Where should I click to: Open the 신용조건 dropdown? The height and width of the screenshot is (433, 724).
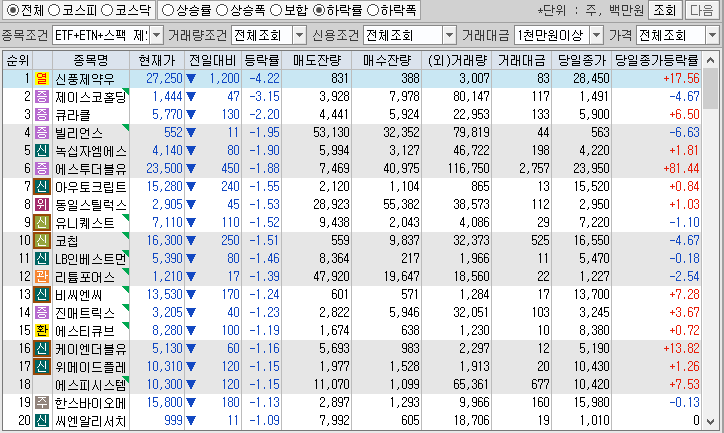coord(449,35)
